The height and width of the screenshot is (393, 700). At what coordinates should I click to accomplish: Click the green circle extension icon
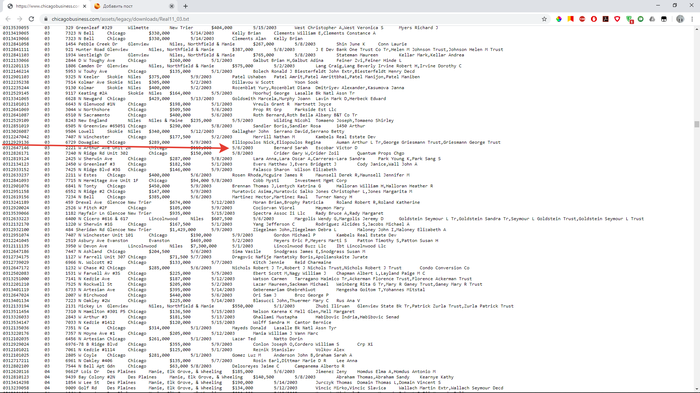point(641,19)
